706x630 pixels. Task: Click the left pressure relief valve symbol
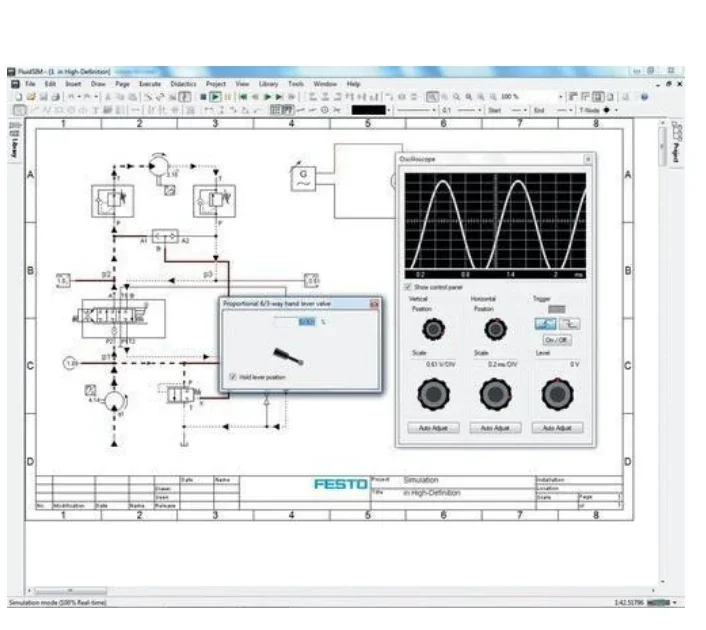coord(113,201)
